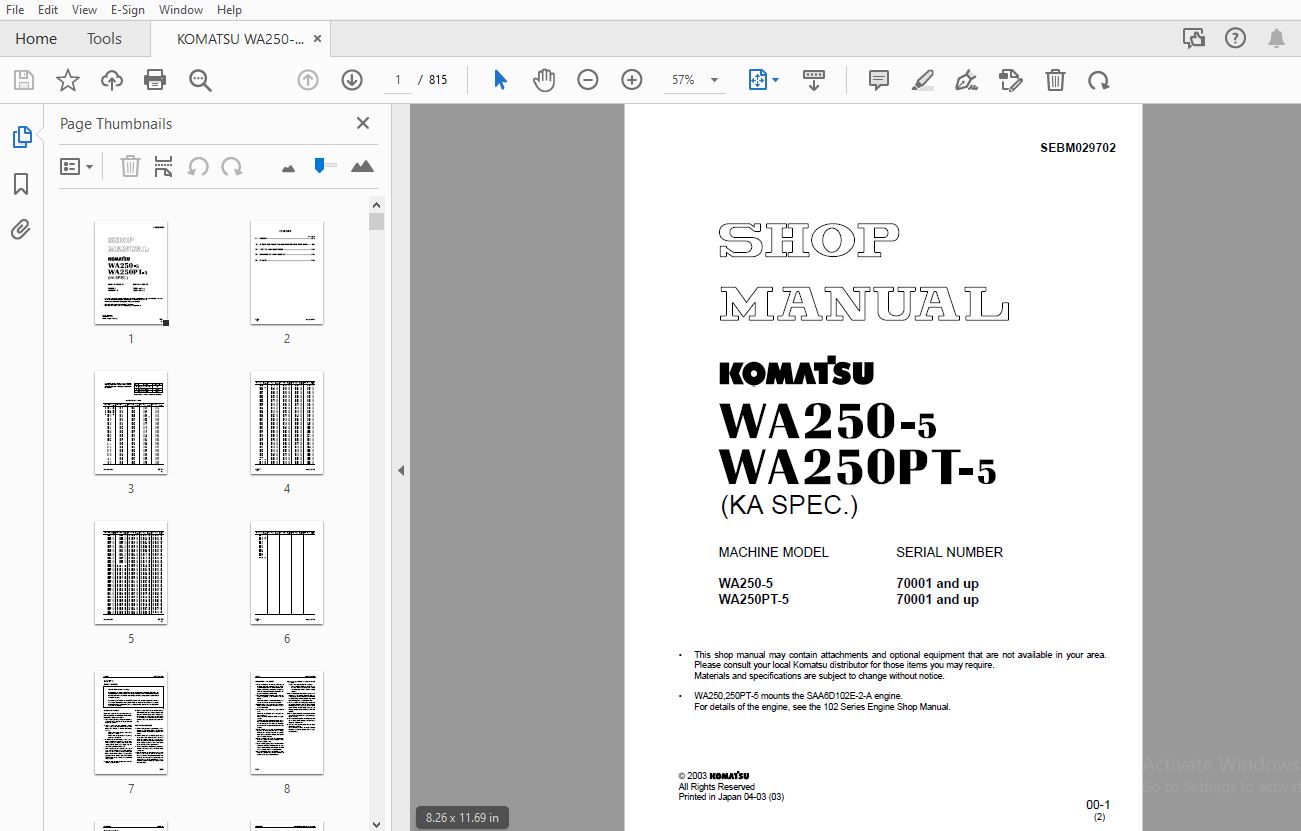Enlarge thumbnails with large mountain icon
Screen dimensions: 1301x831
point(363,166)
